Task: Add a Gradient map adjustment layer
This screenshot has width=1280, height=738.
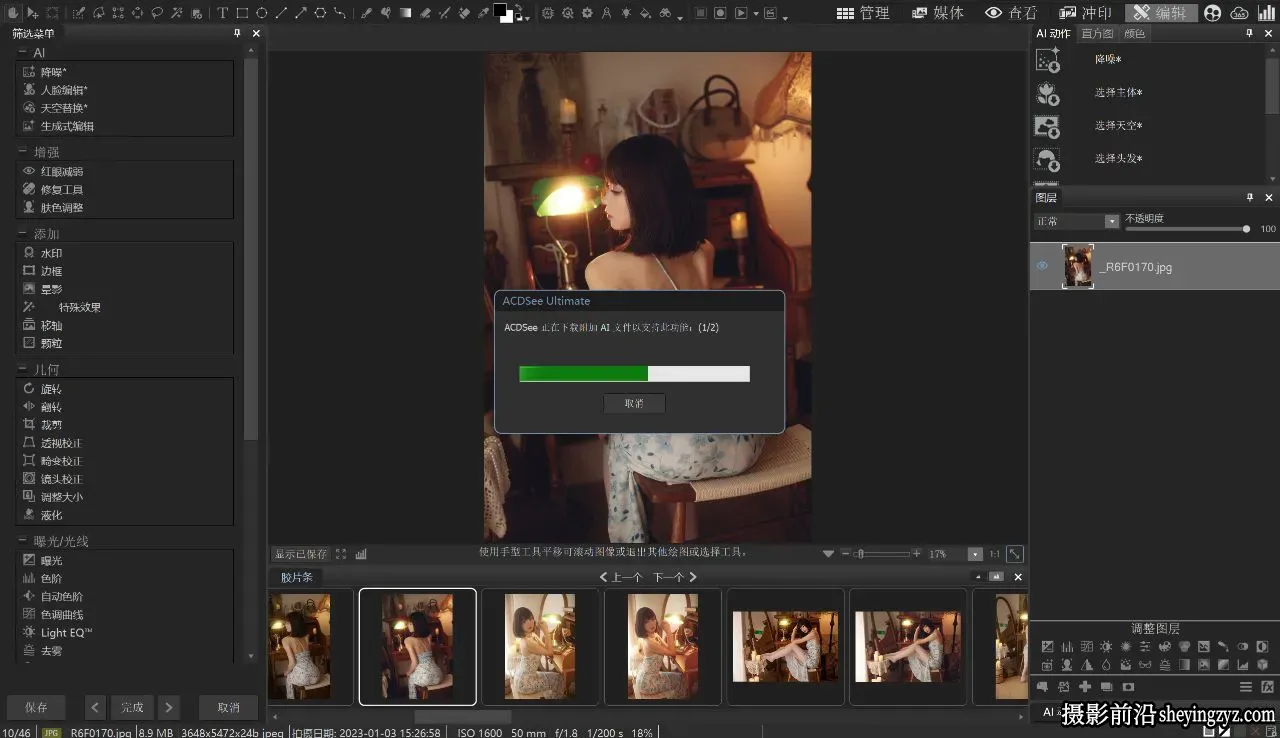Action: [x=1184, y=665]
